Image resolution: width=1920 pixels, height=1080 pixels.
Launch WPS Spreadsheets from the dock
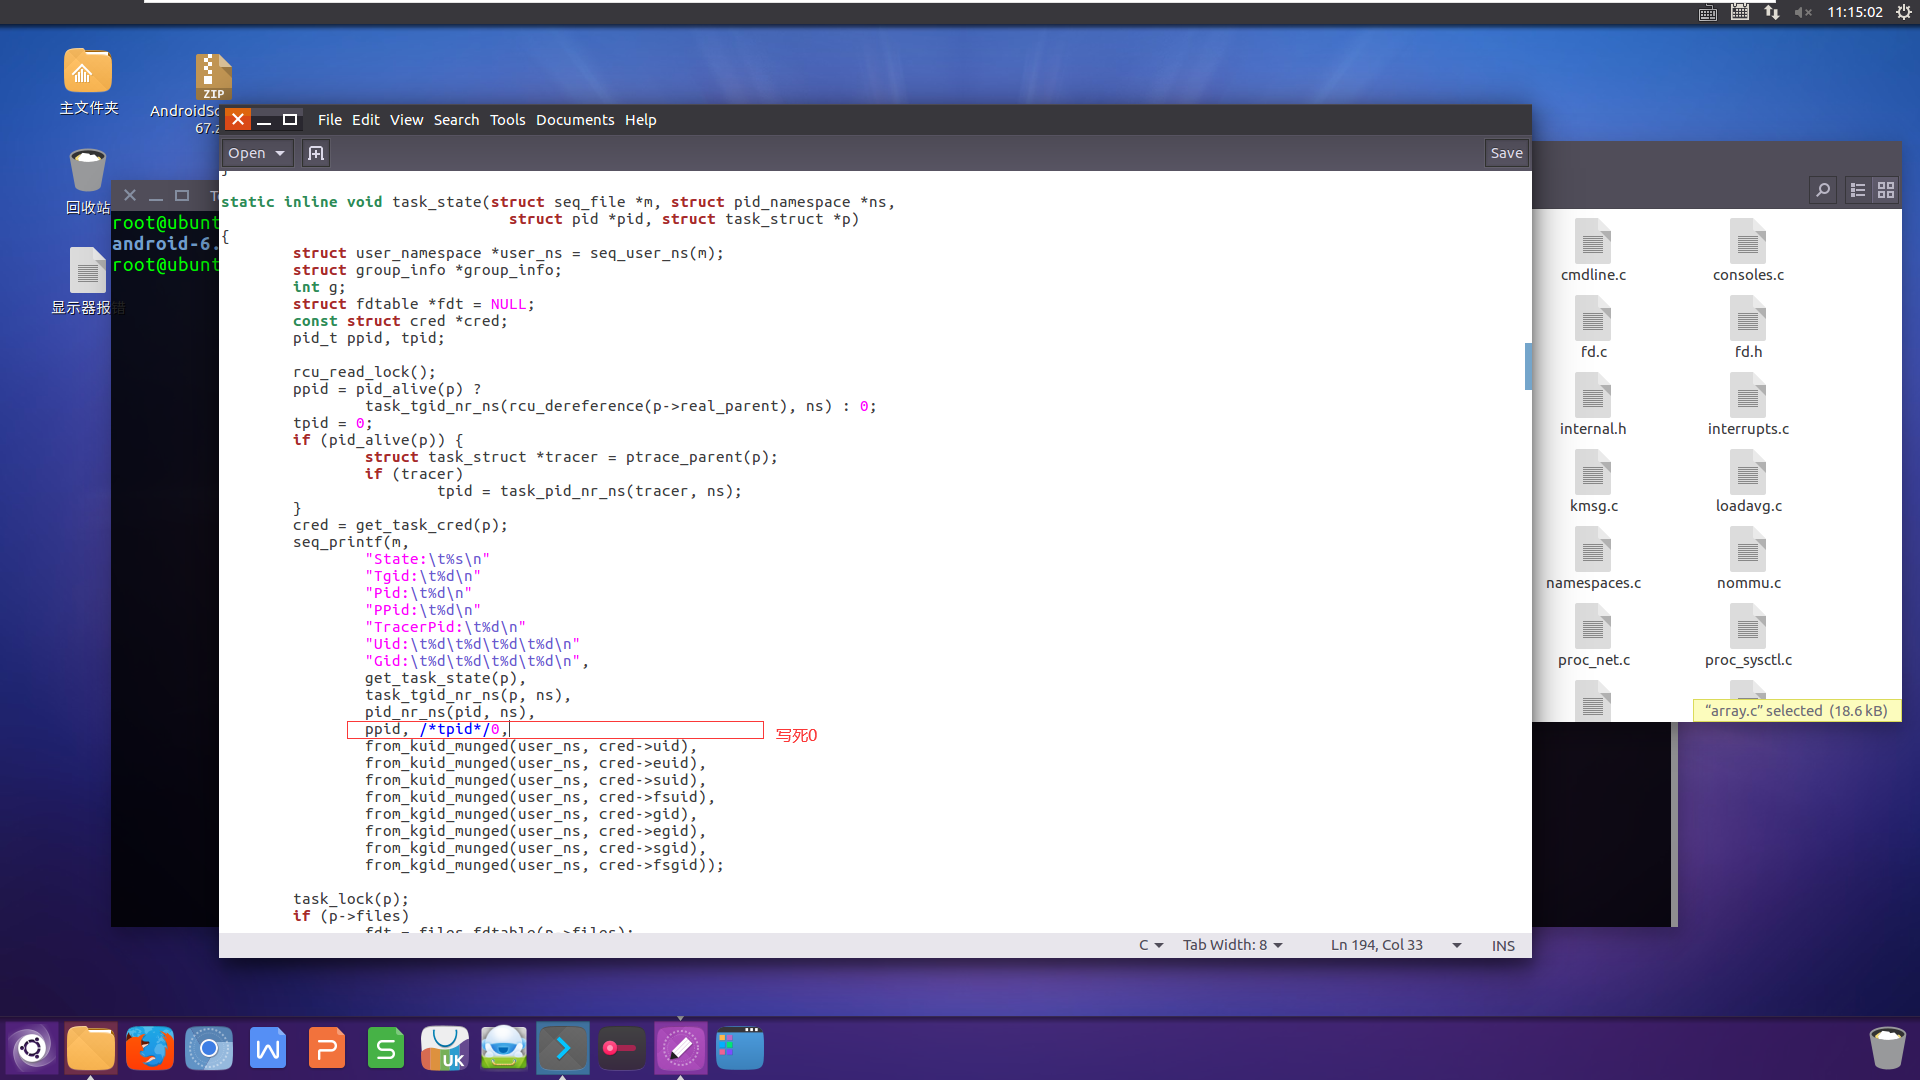point(386,1048)
